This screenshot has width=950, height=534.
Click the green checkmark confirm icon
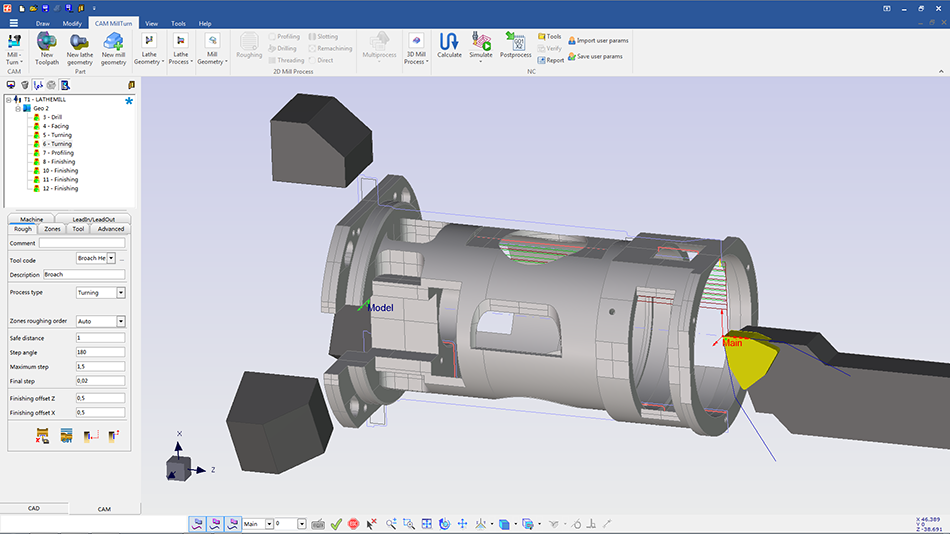click(336, 524)
